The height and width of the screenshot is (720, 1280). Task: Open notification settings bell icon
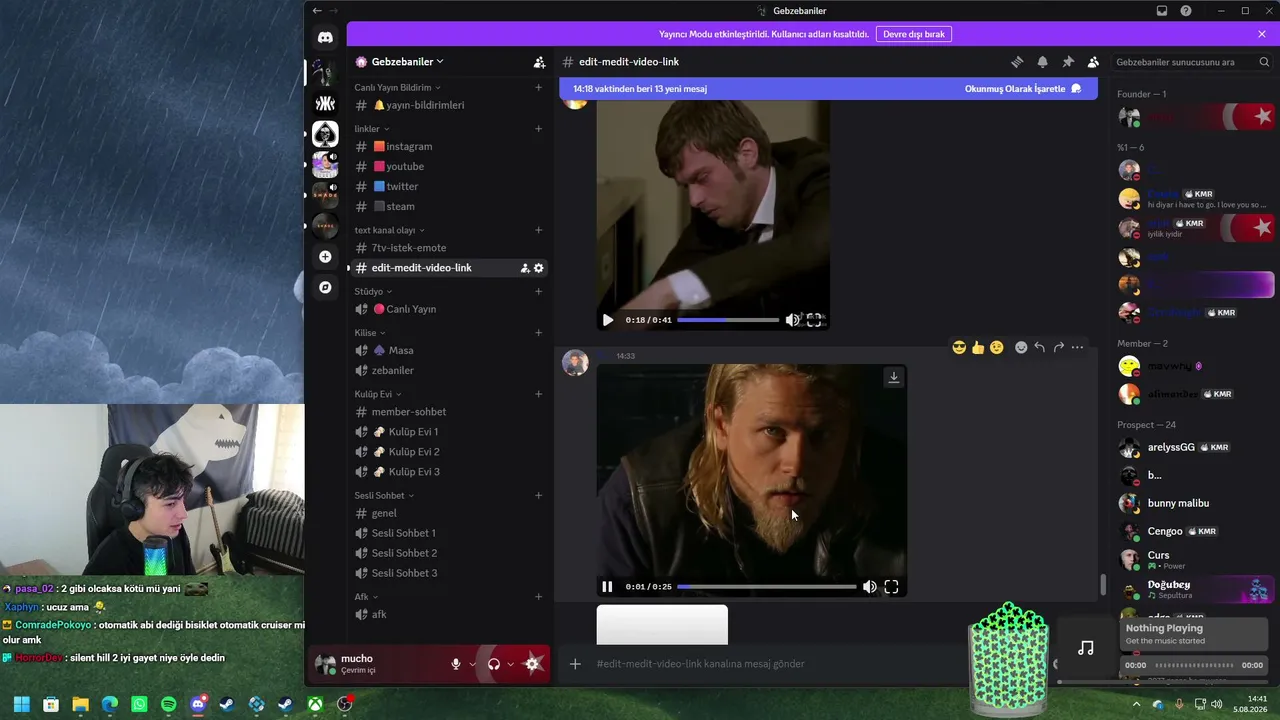[1042, 62]
